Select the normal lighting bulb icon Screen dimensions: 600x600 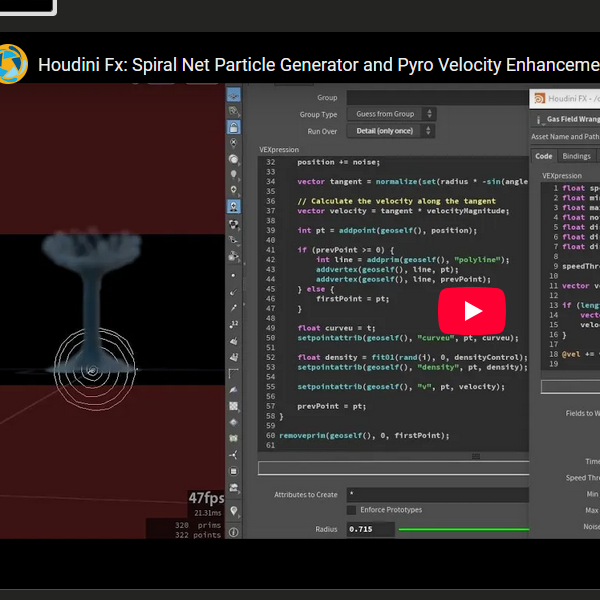(x=233, y=175)
